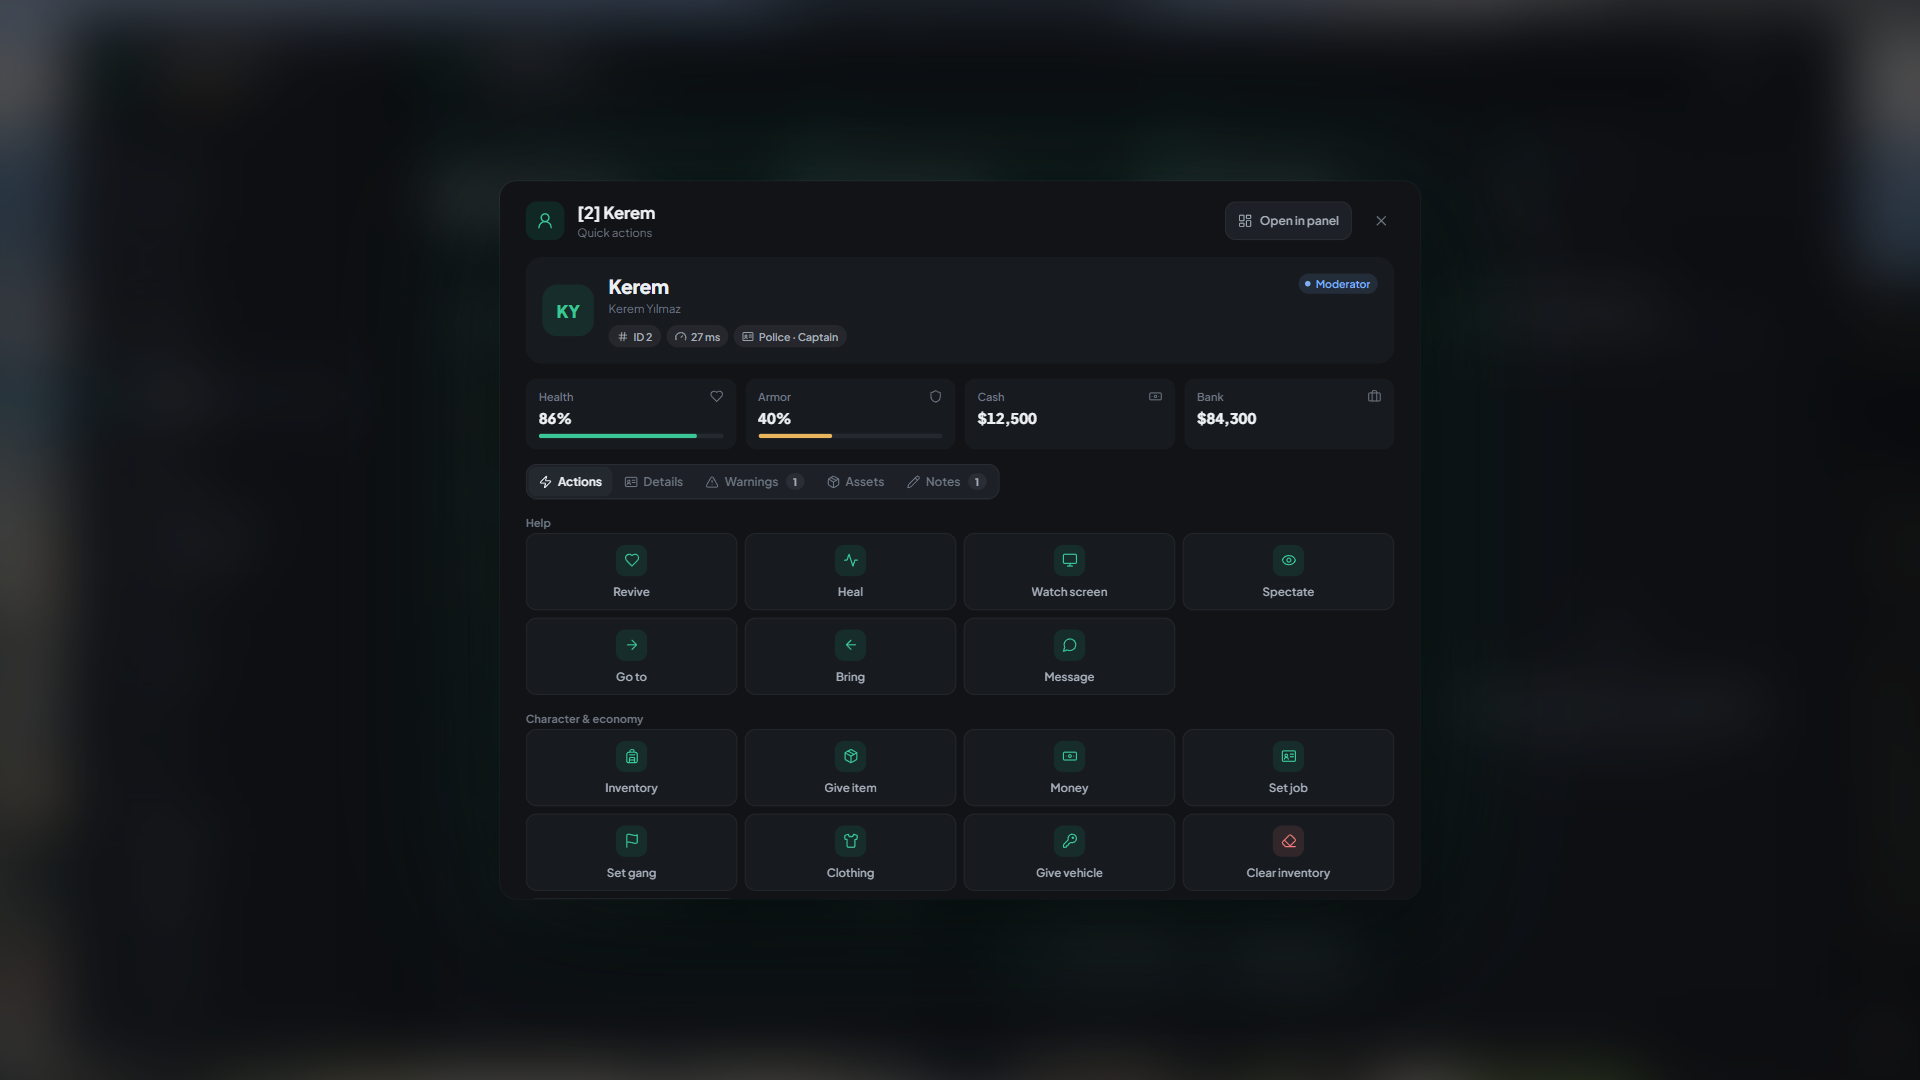Image resolution: width=1920 pixels, height=1080 pixels.
Task: Click the Police · Captain job chip
Action: click(x=790, y=337)
